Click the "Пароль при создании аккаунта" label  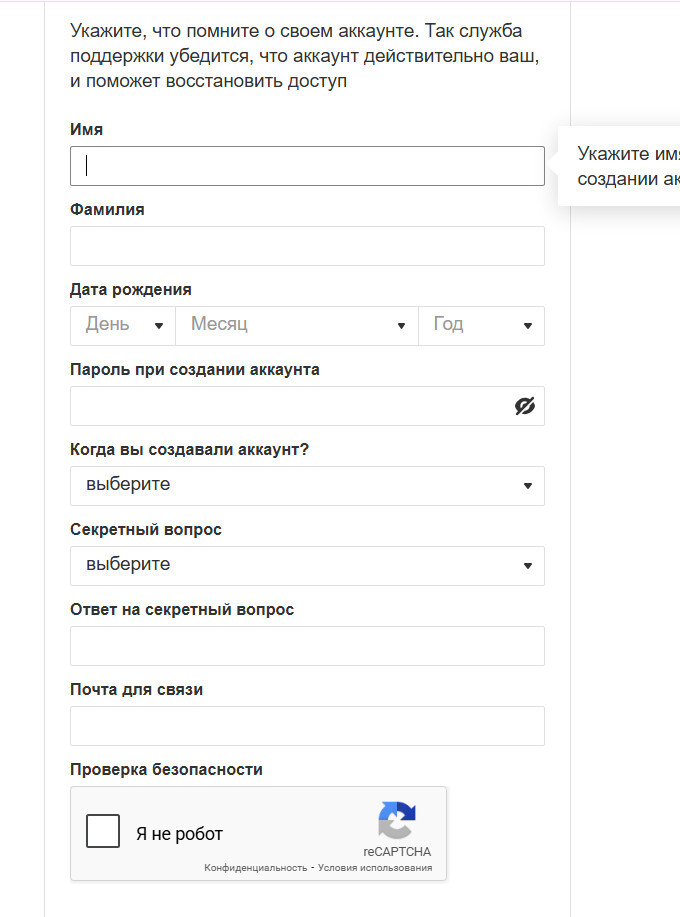pyautogui.click(x=195, y=370)
